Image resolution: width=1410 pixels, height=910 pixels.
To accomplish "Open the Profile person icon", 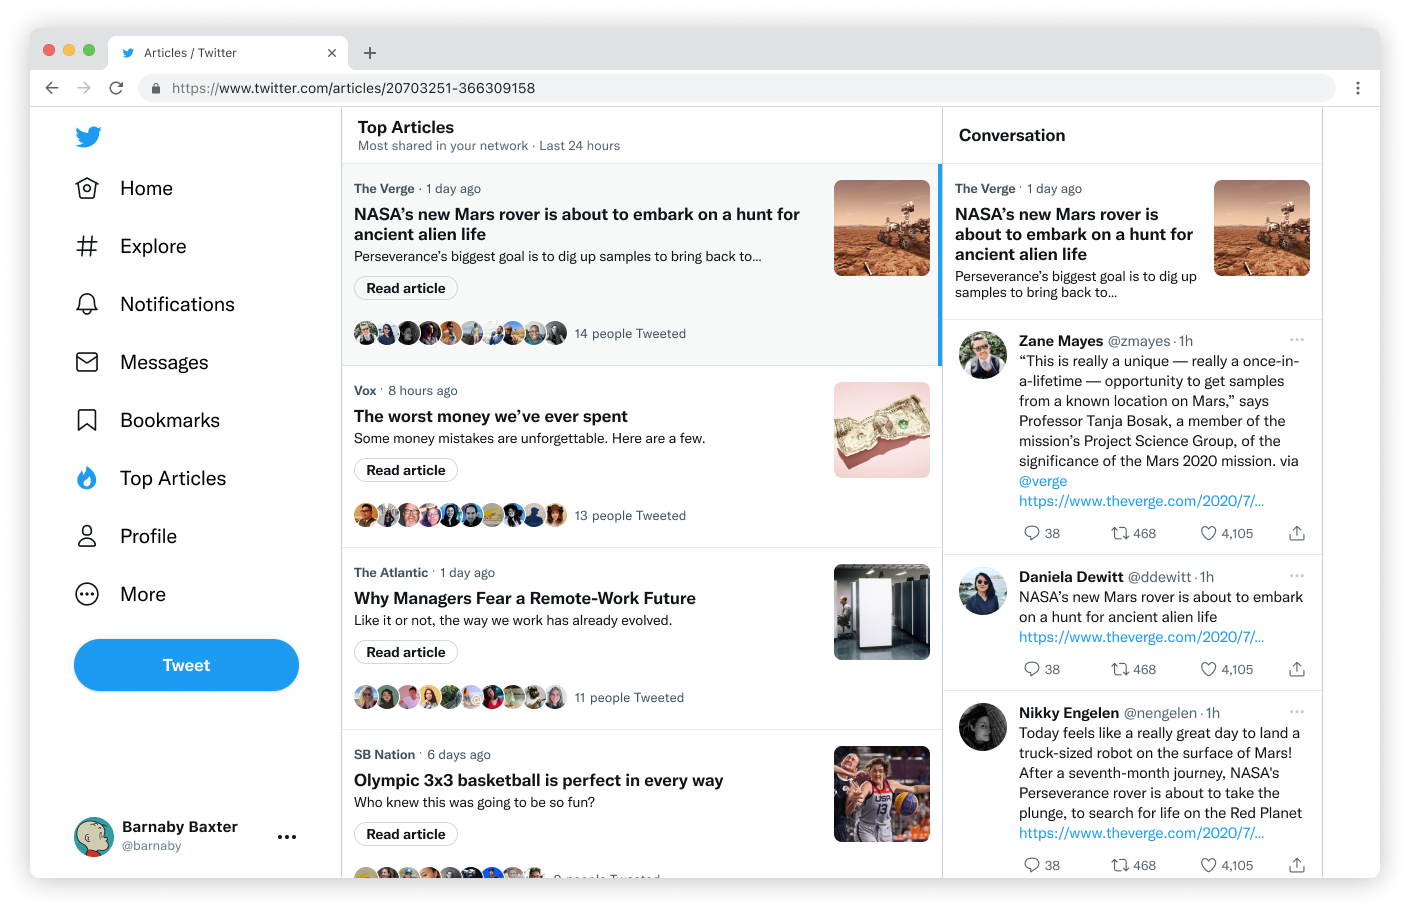I will 87,536.
